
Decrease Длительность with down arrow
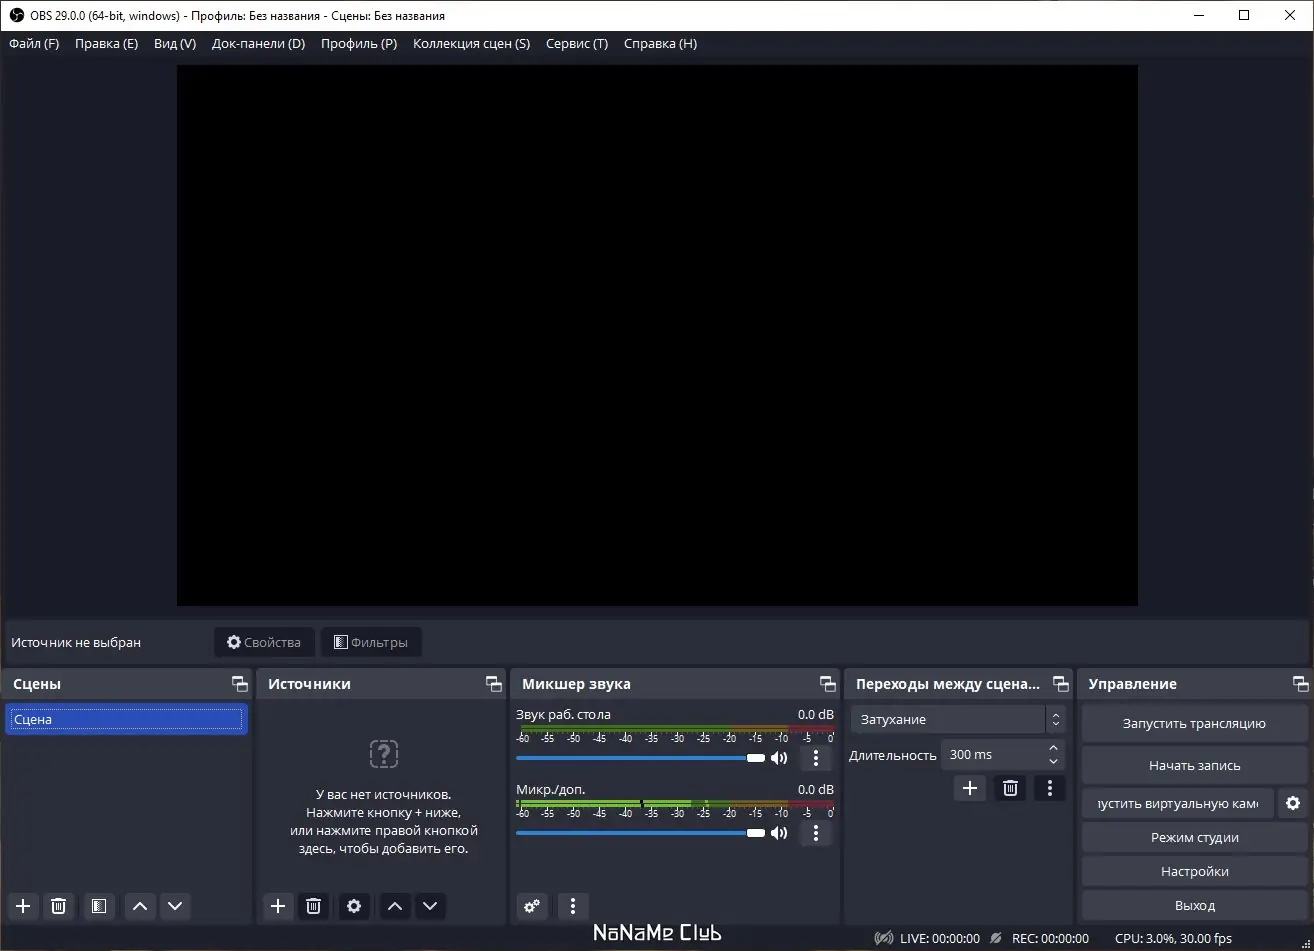tap(1053, 762)
